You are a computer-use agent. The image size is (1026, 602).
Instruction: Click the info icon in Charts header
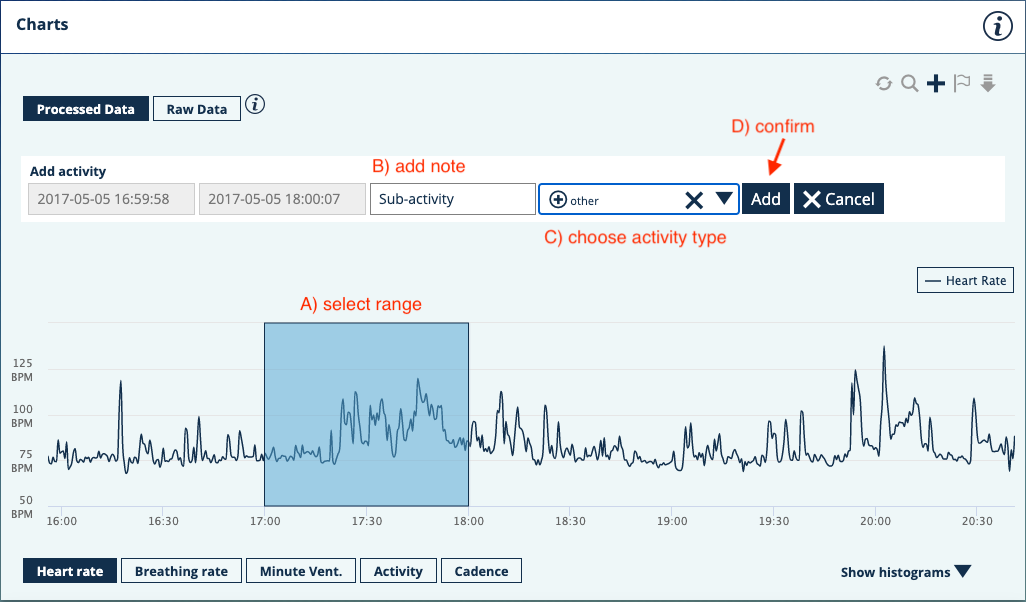(997, 27)
